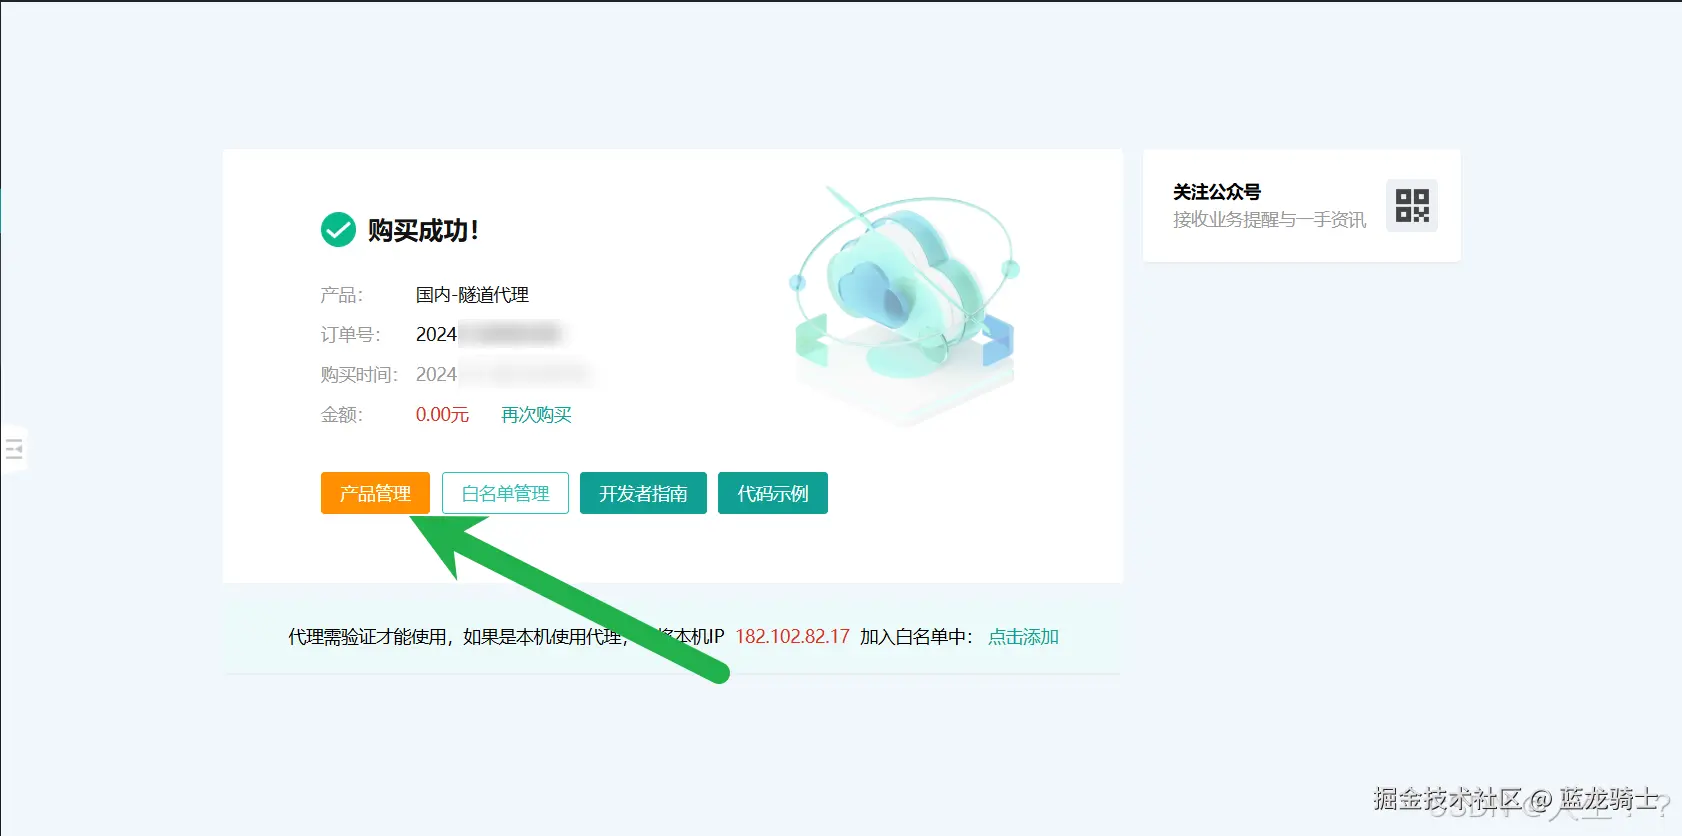This screenshot has width=1682, height=836.
Task: Click 接收业务提醒与一手资讯 text
Action: [1269, 220]
